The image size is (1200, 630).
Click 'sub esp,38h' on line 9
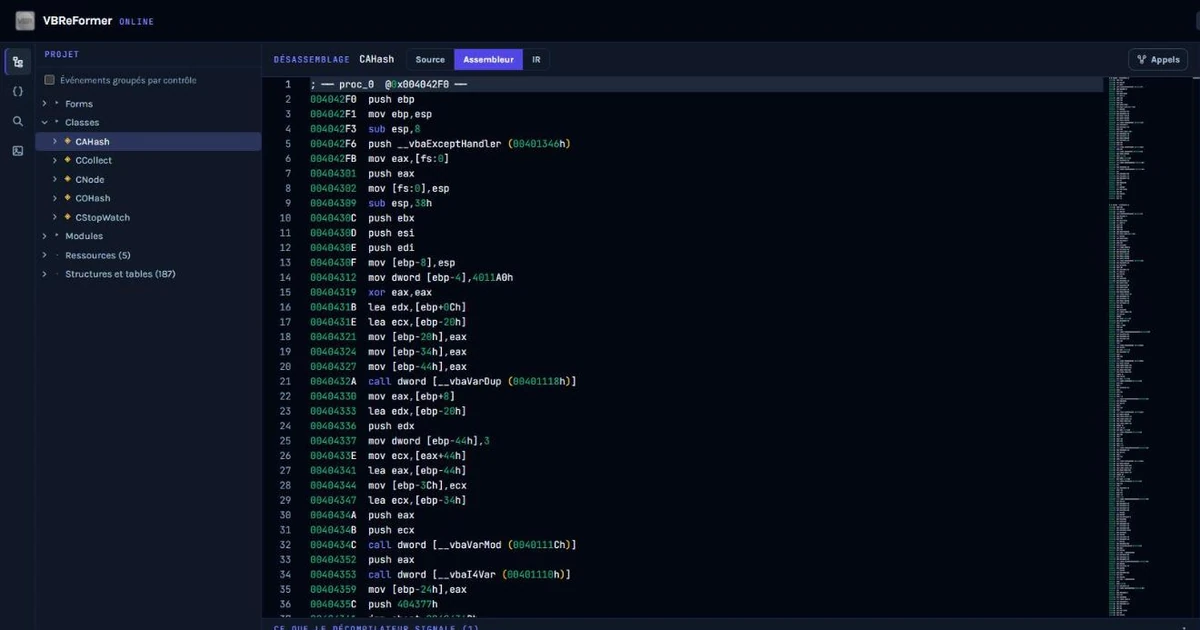400,203
